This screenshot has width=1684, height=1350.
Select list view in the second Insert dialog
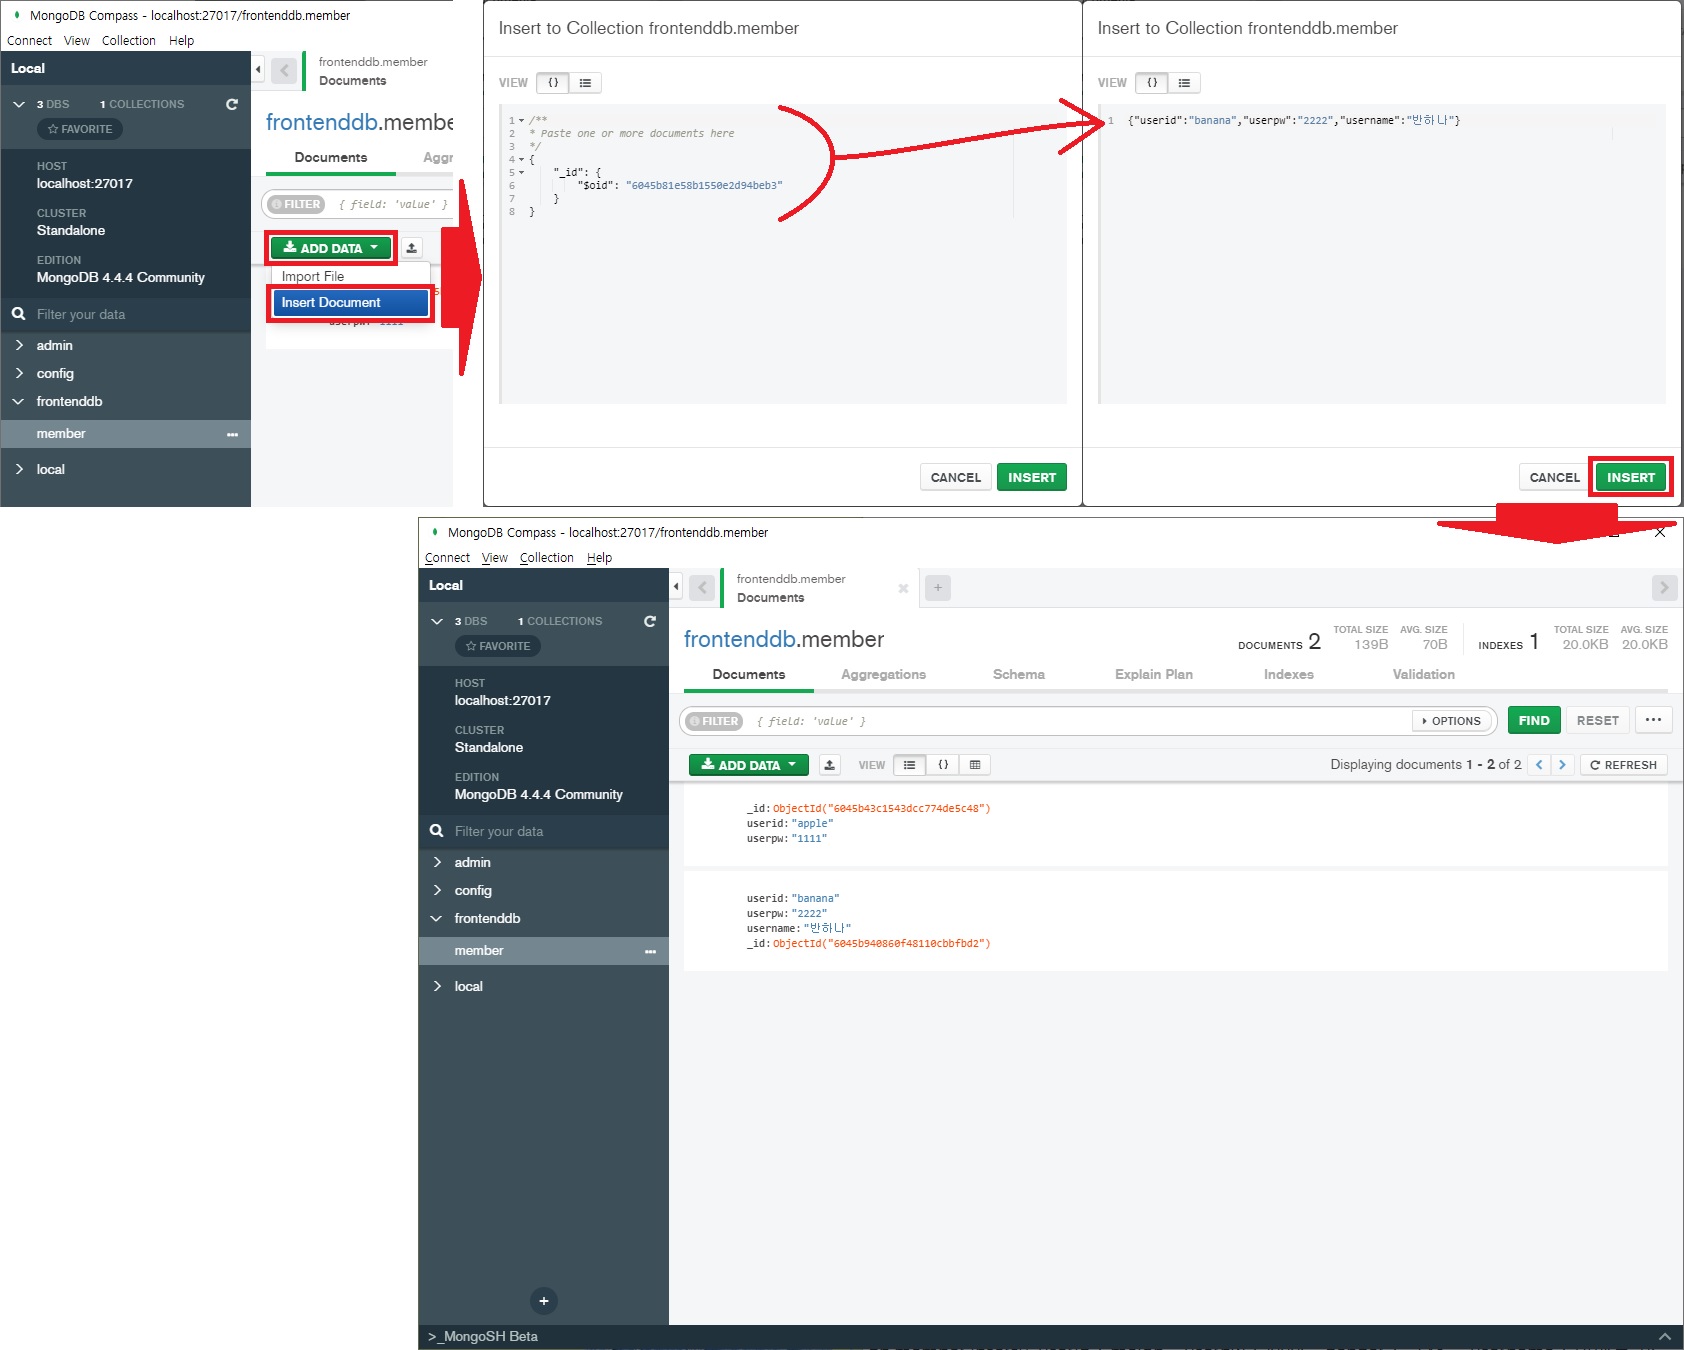(1184, 83)
